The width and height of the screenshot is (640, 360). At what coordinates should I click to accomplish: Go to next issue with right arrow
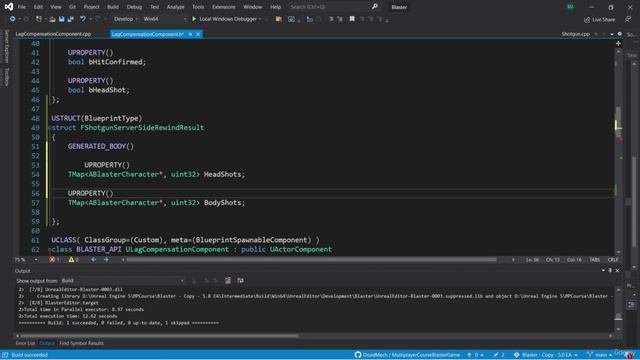pos(106,260)
